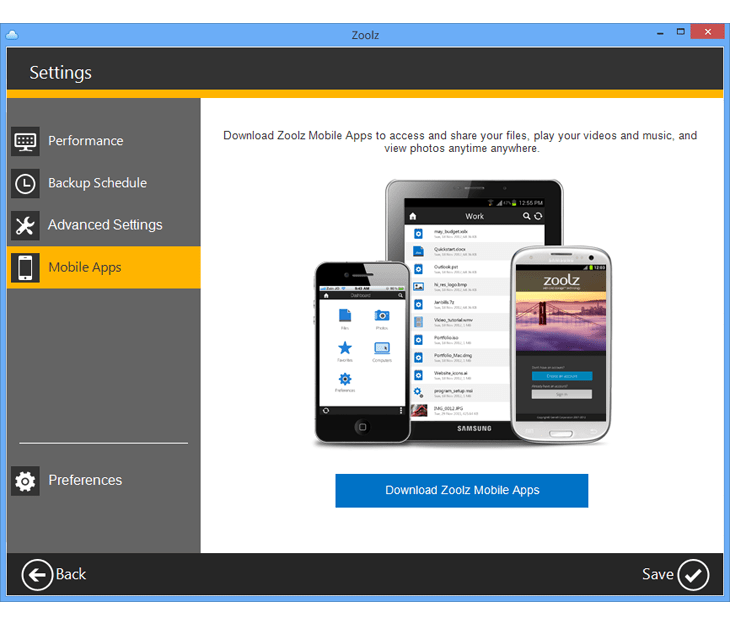The width and height of the screenshot is (730, 625).
Task: Click the Save label text
Action: [x=657, y=574]
